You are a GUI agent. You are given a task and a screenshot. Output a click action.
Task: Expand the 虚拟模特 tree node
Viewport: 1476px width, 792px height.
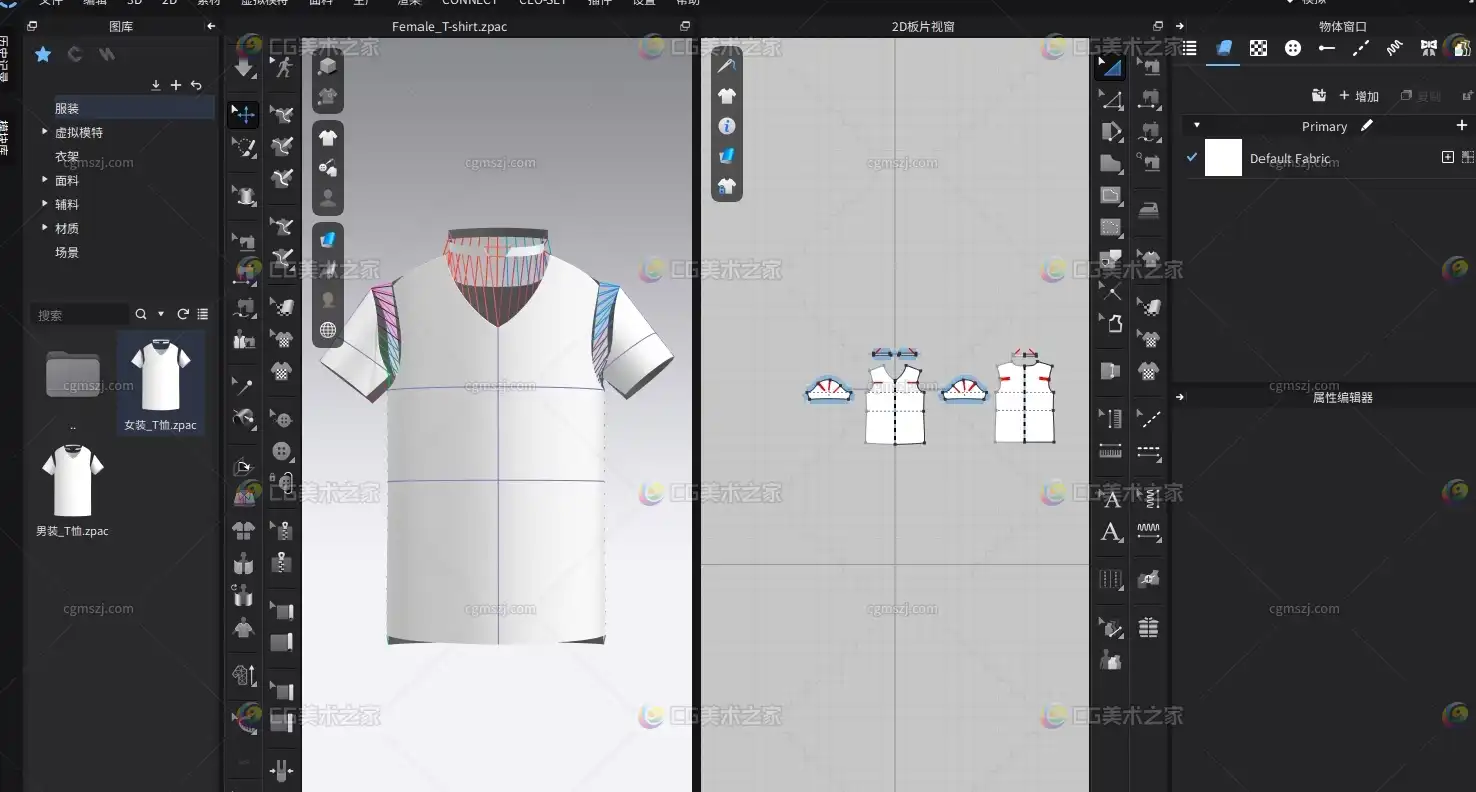point(45,132)
